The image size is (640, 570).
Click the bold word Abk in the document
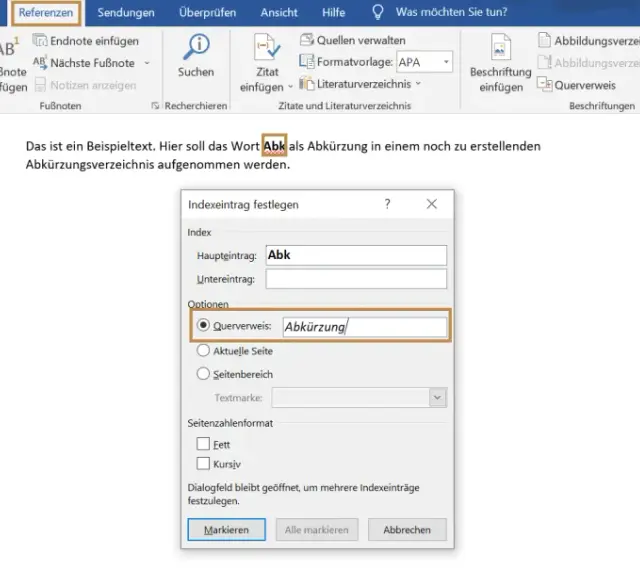274,145
